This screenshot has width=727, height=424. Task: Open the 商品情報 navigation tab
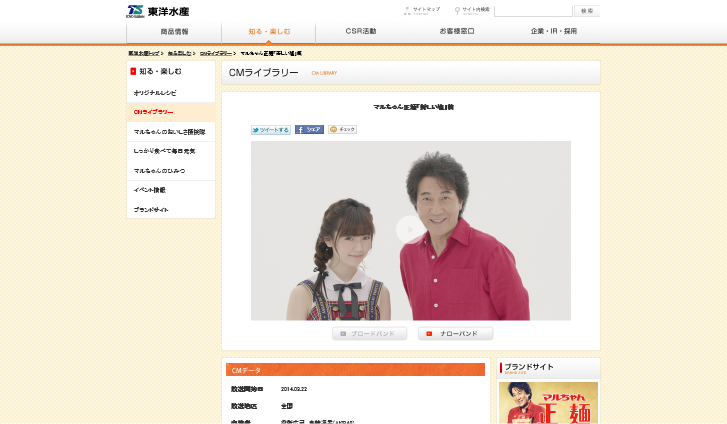174,32
